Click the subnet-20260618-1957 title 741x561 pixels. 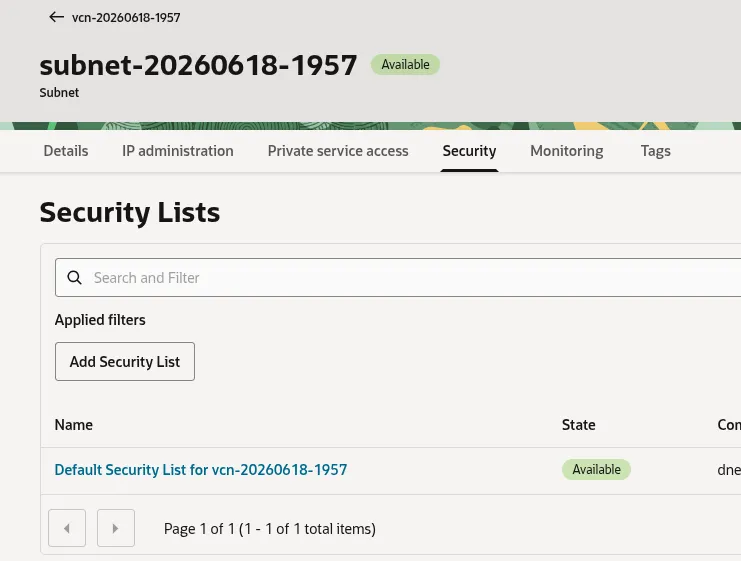coord(198,65)
